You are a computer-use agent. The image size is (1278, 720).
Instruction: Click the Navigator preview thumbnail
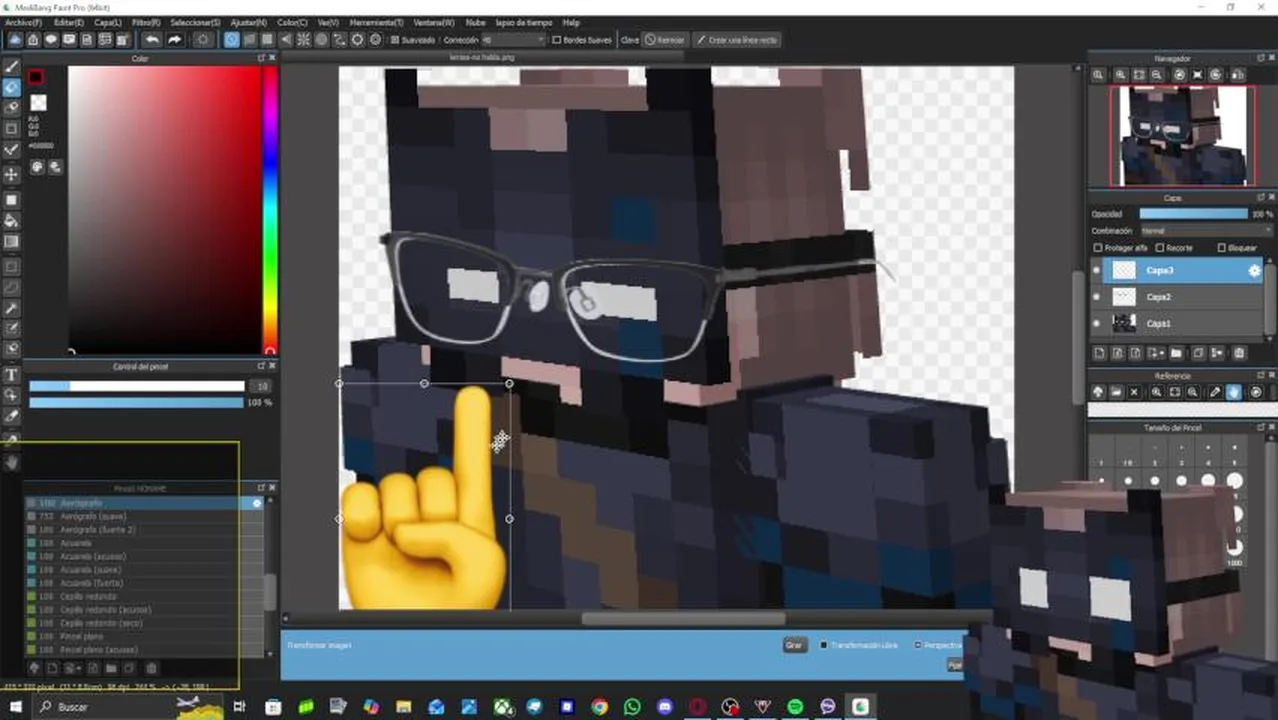[1183, 136]
